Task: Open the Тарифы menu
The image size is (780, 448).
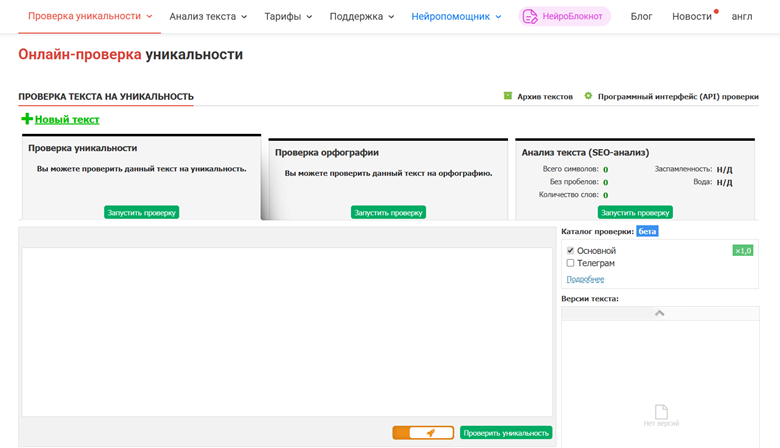Action: pyautogui.click(x=288, y=16)
